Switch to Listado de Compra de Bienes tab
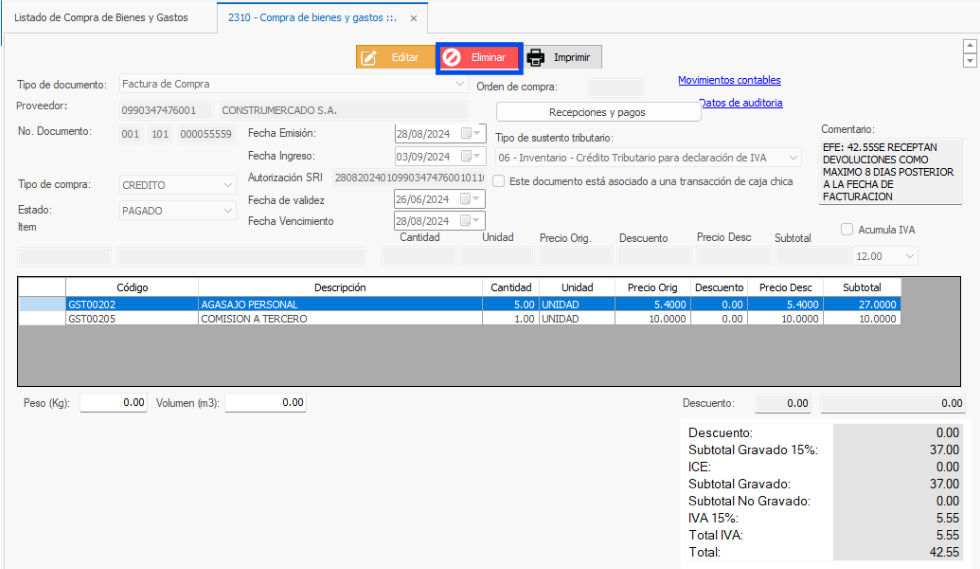Screen dimensions: 980x569 pos(101,18)
